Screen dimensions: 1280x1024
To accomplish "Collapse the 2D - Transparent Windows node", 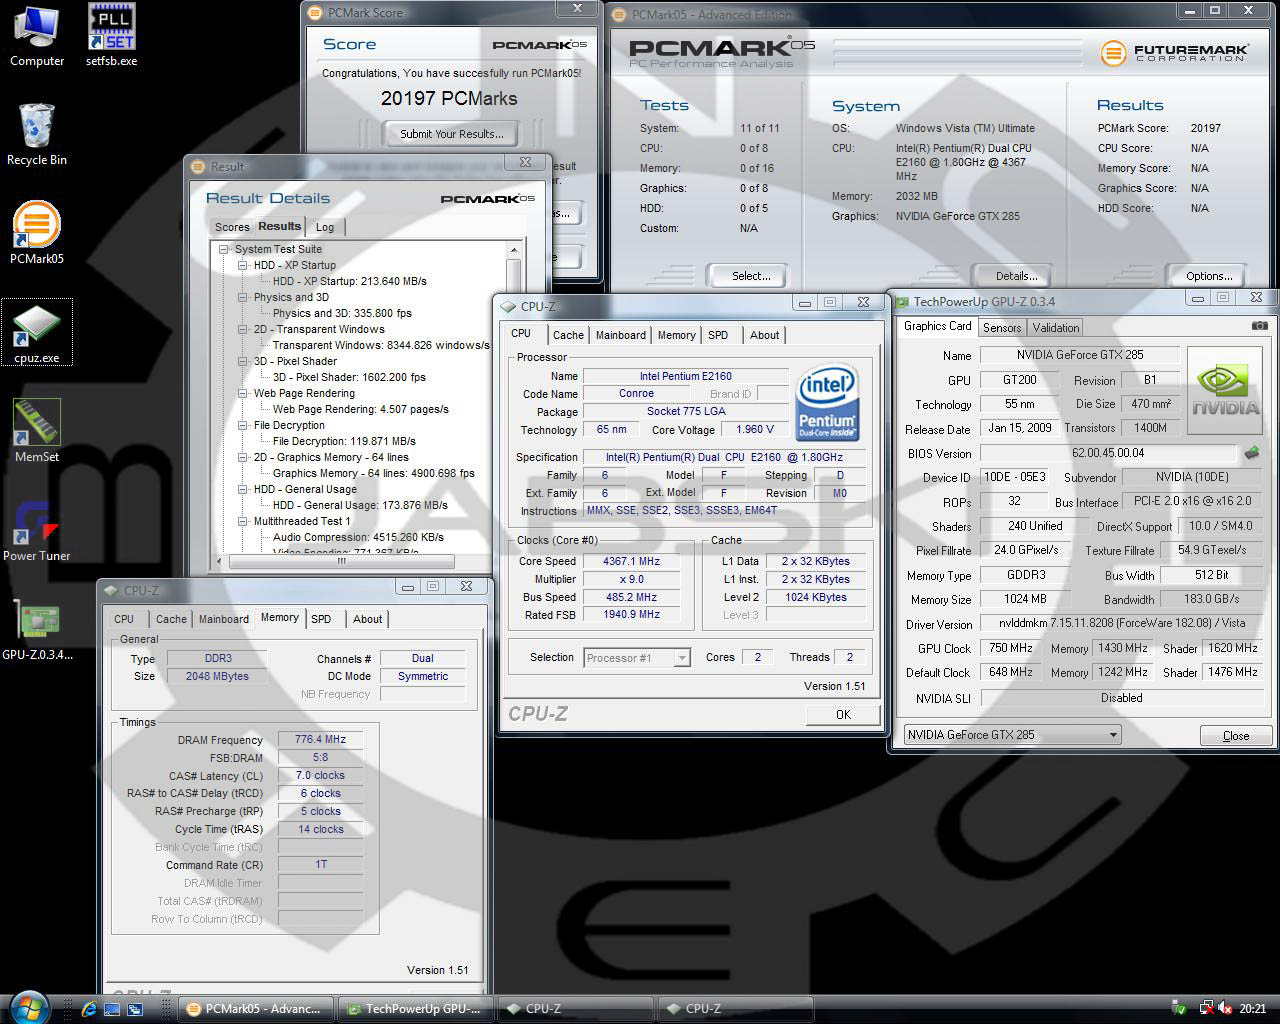I will (243, 329).
